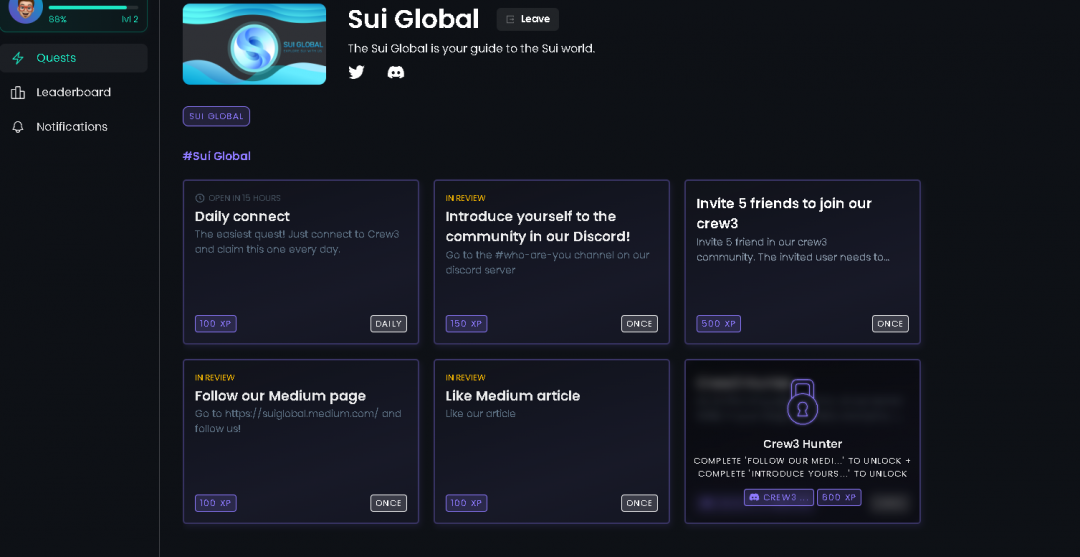
Task: Click the lightning bolt Quests icon
Action: click(x=18, y=58)
